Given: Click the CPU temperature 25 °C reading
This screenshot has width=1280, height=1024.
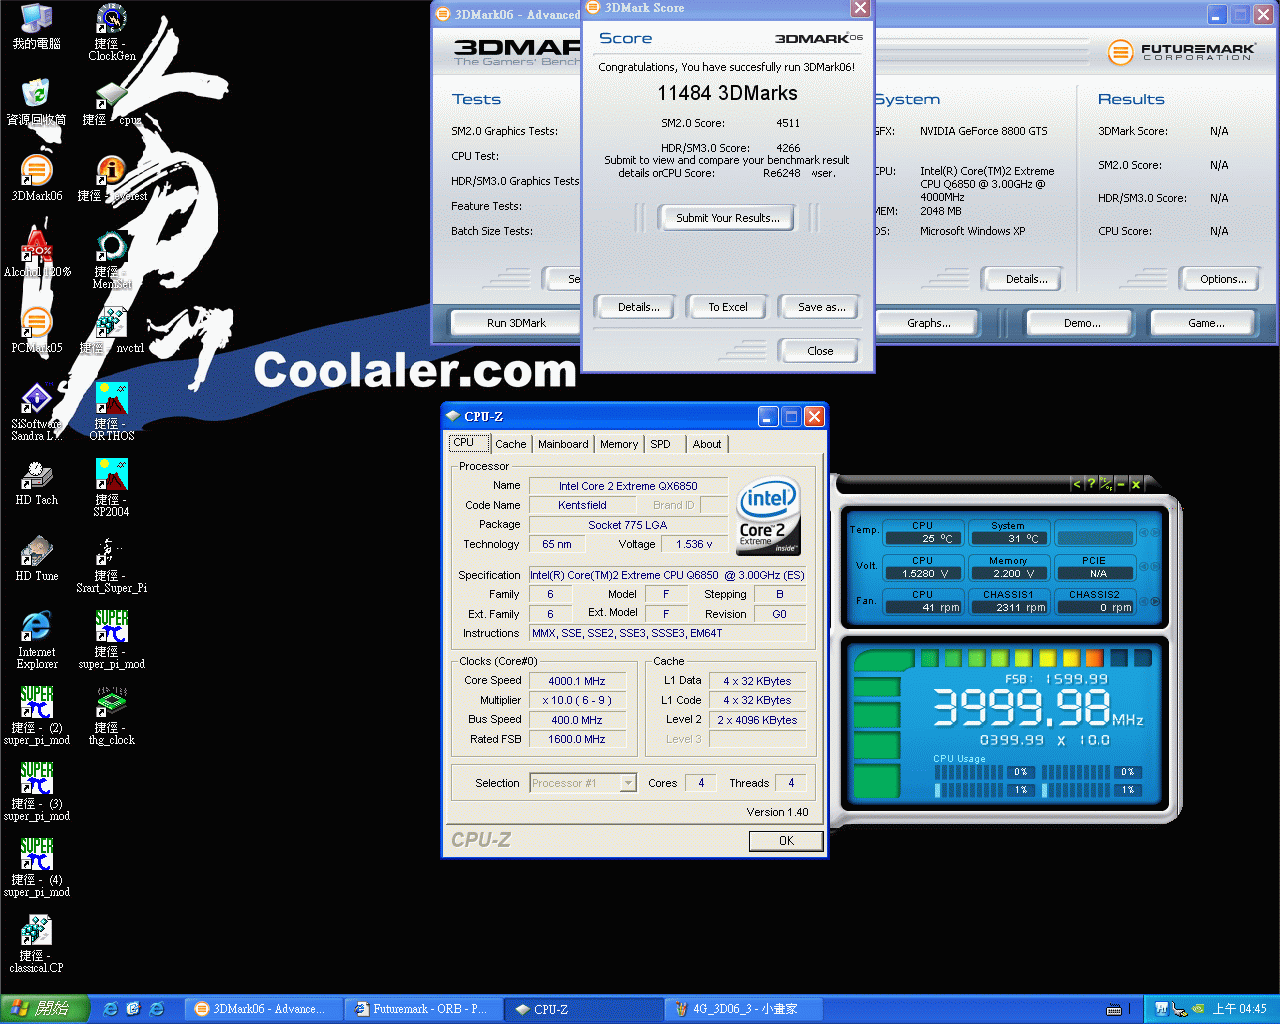Looking at the screenshot, I should 924,538.
